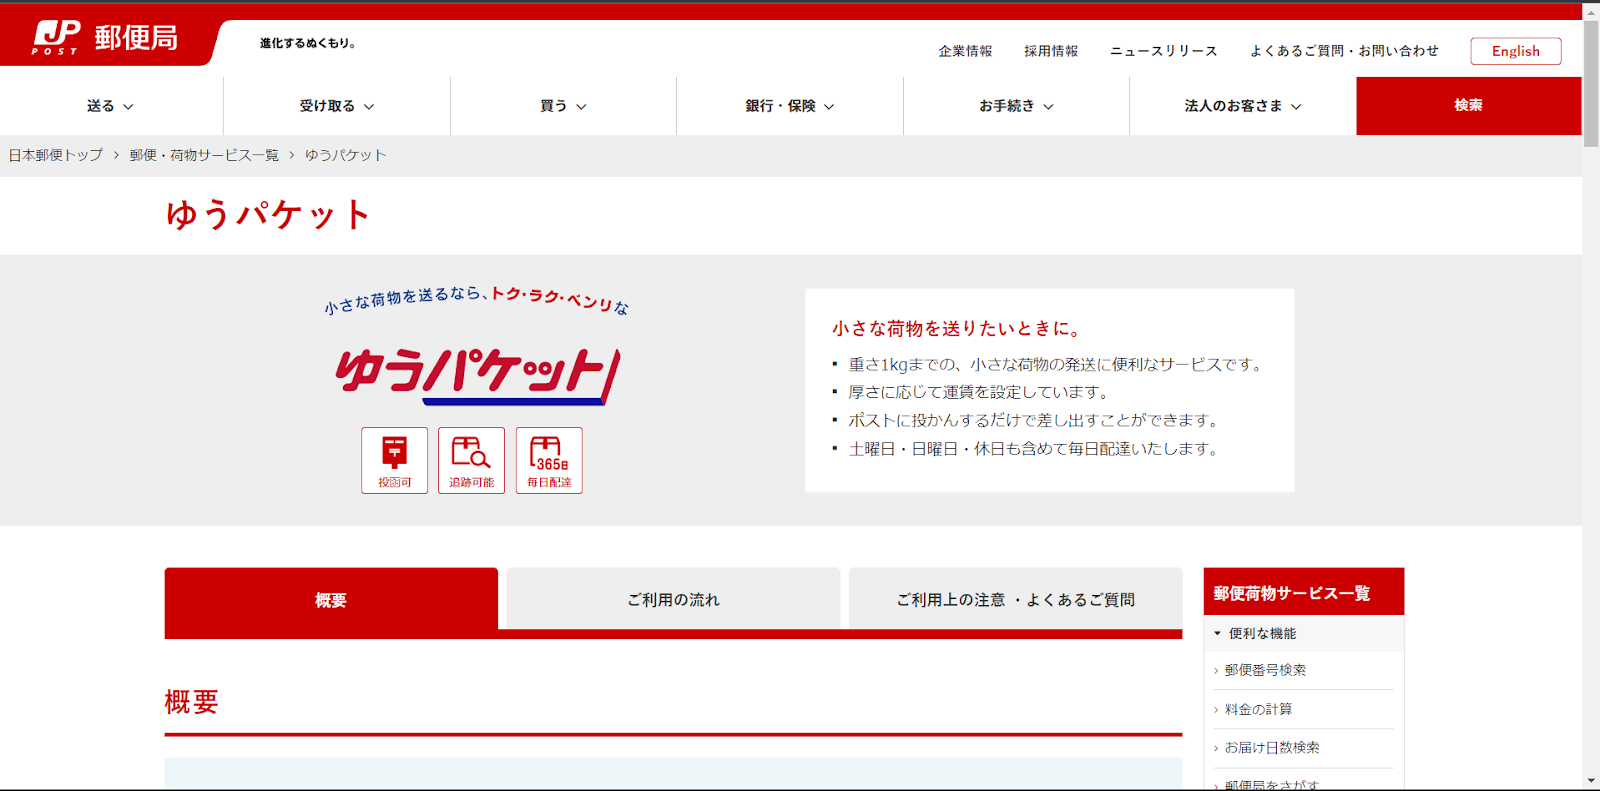Viewport: 1600px width, 791px height.
Task: Click the 投函可 mailbox icon
Action: 395,460
